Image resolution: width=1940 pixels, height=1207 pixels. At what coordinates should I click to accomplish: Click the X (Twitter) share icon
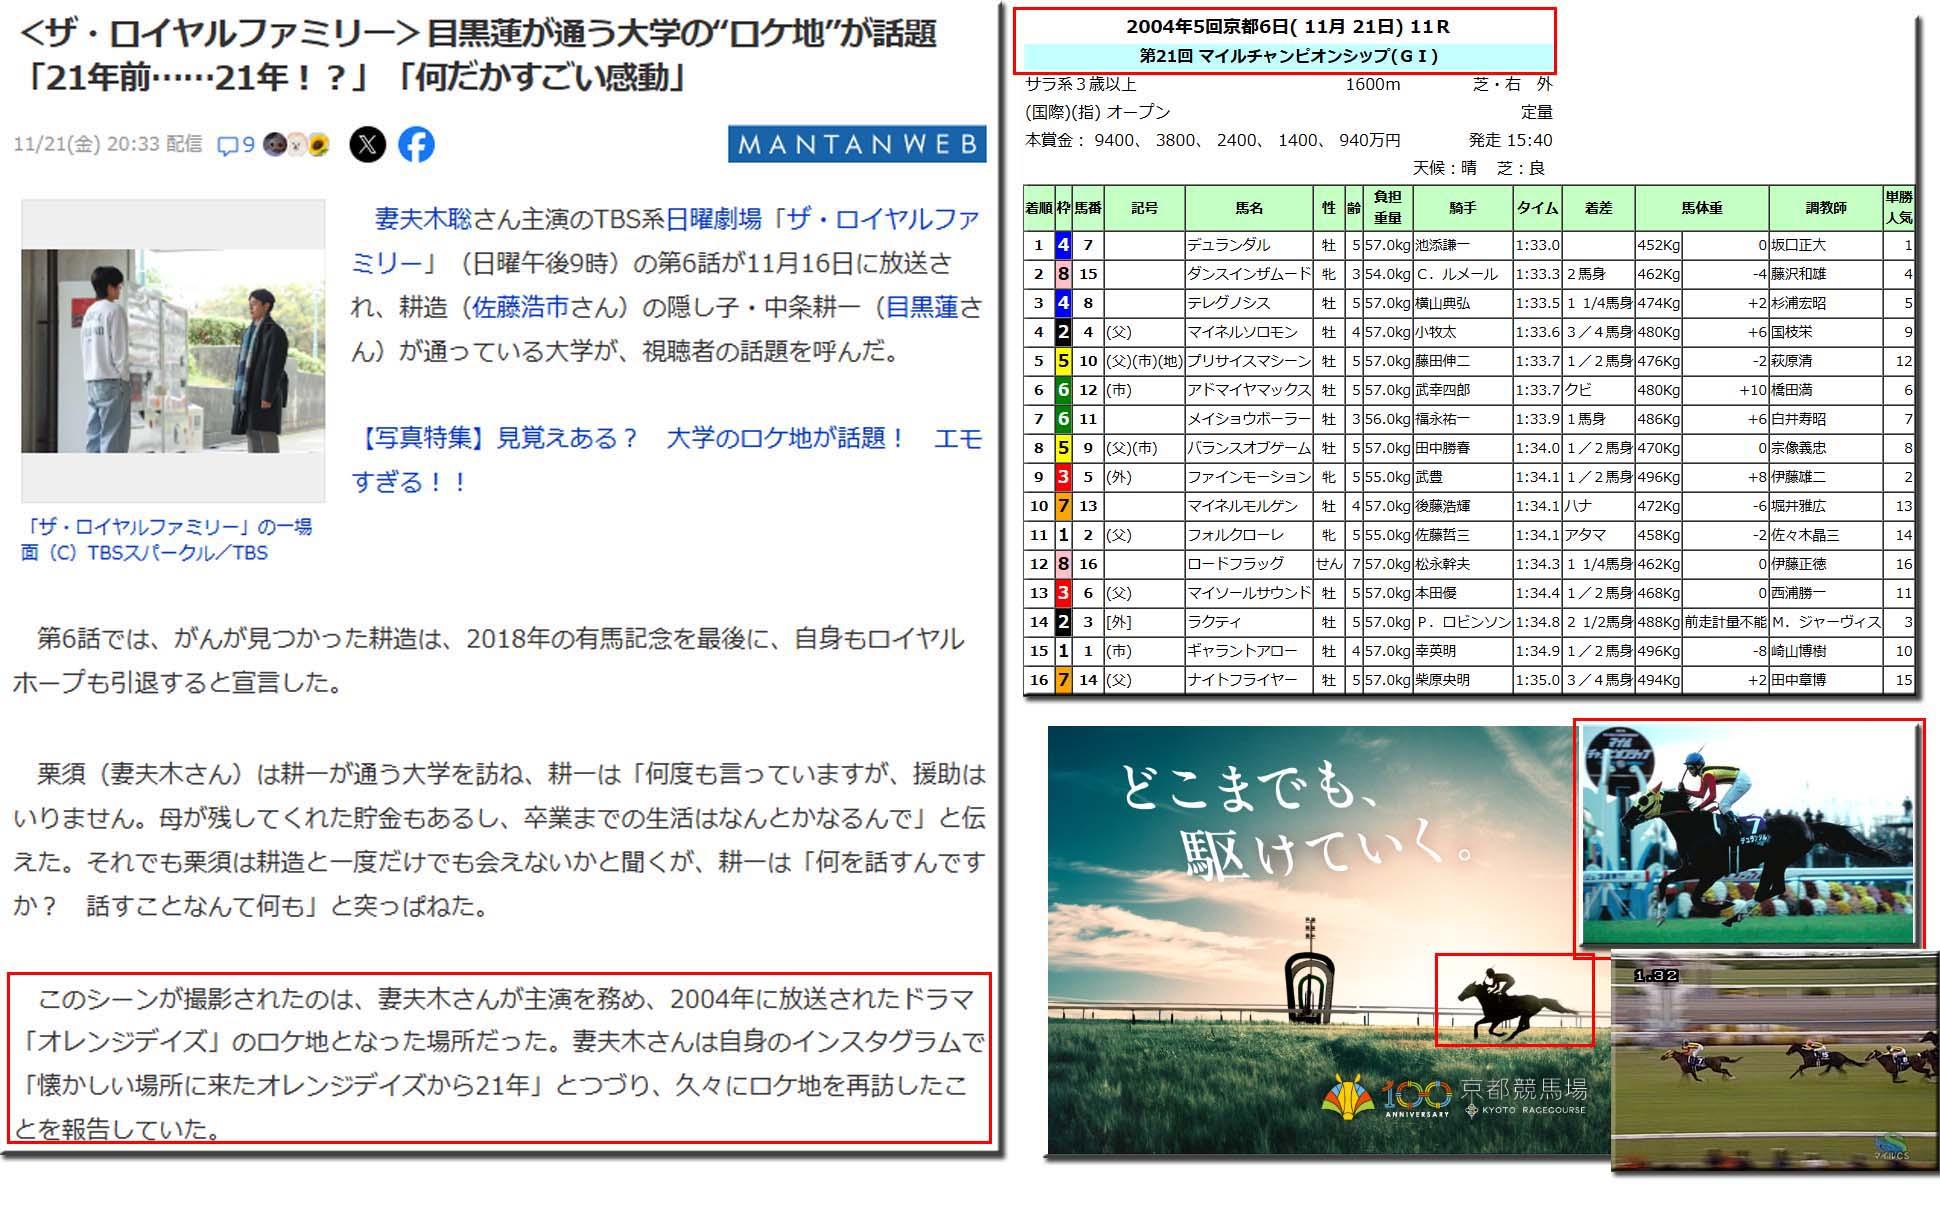click(367, 145)
